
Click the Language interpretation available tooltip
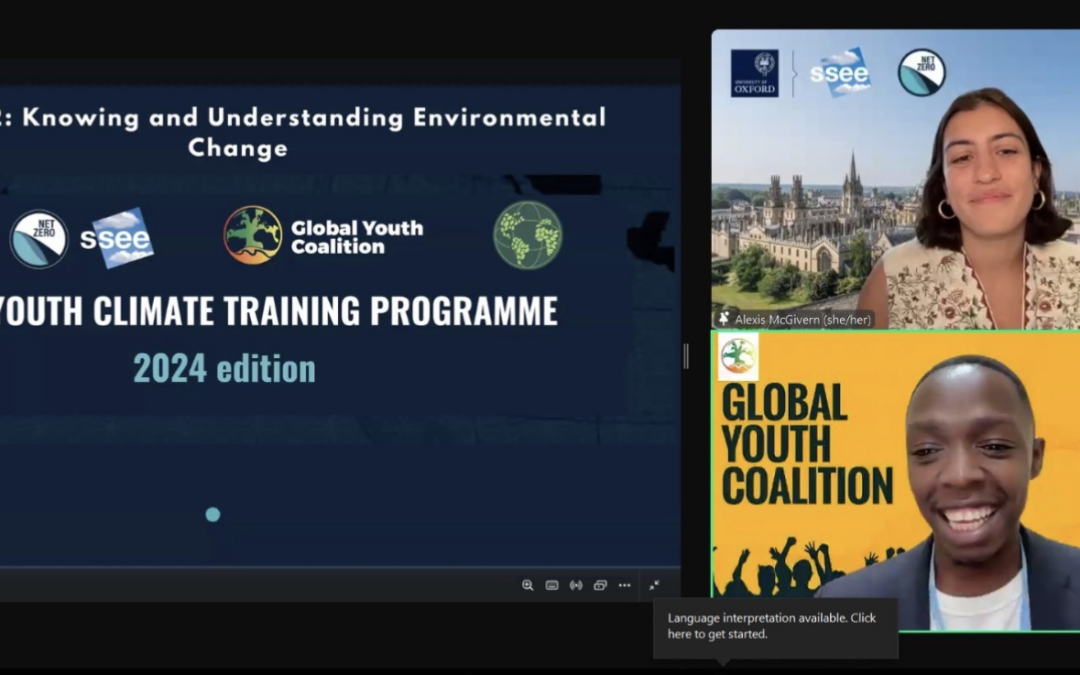pyautogui.click(x=775, y=626)
